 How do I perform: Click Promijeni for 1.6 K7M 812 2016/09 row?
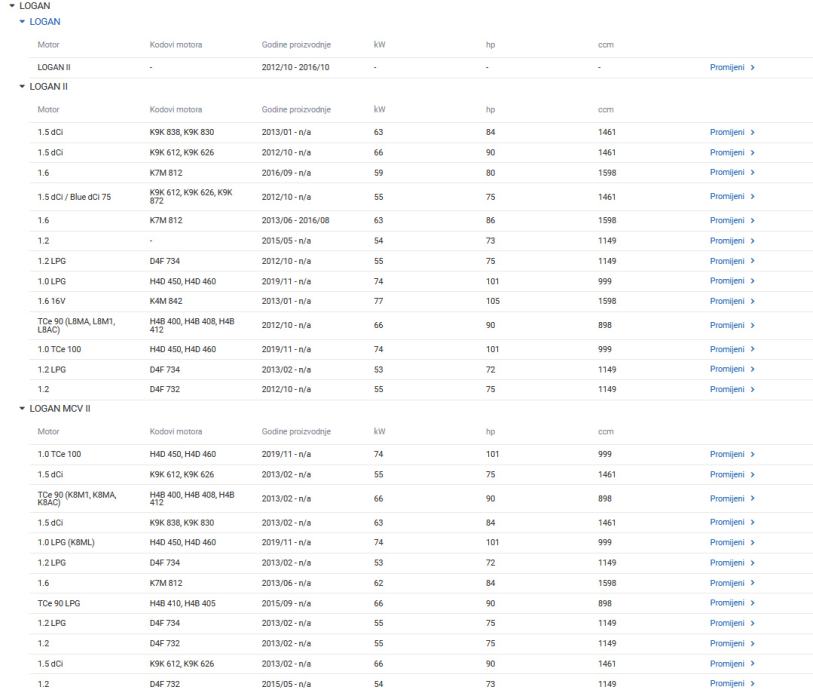tap(727, 172)
